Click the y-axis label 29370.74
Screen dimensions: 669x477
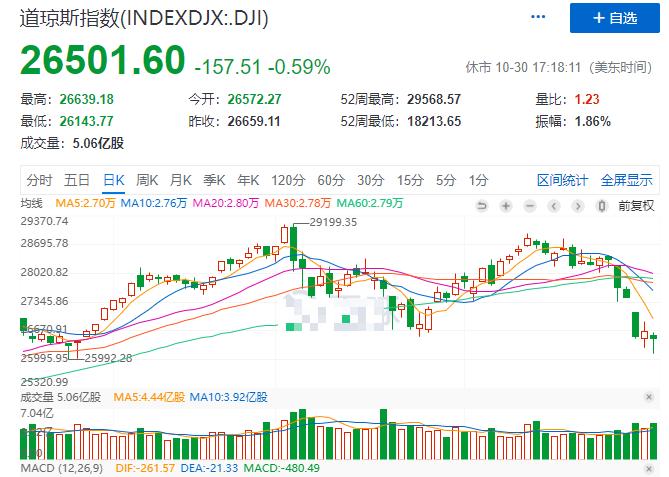tap(44, 221)
